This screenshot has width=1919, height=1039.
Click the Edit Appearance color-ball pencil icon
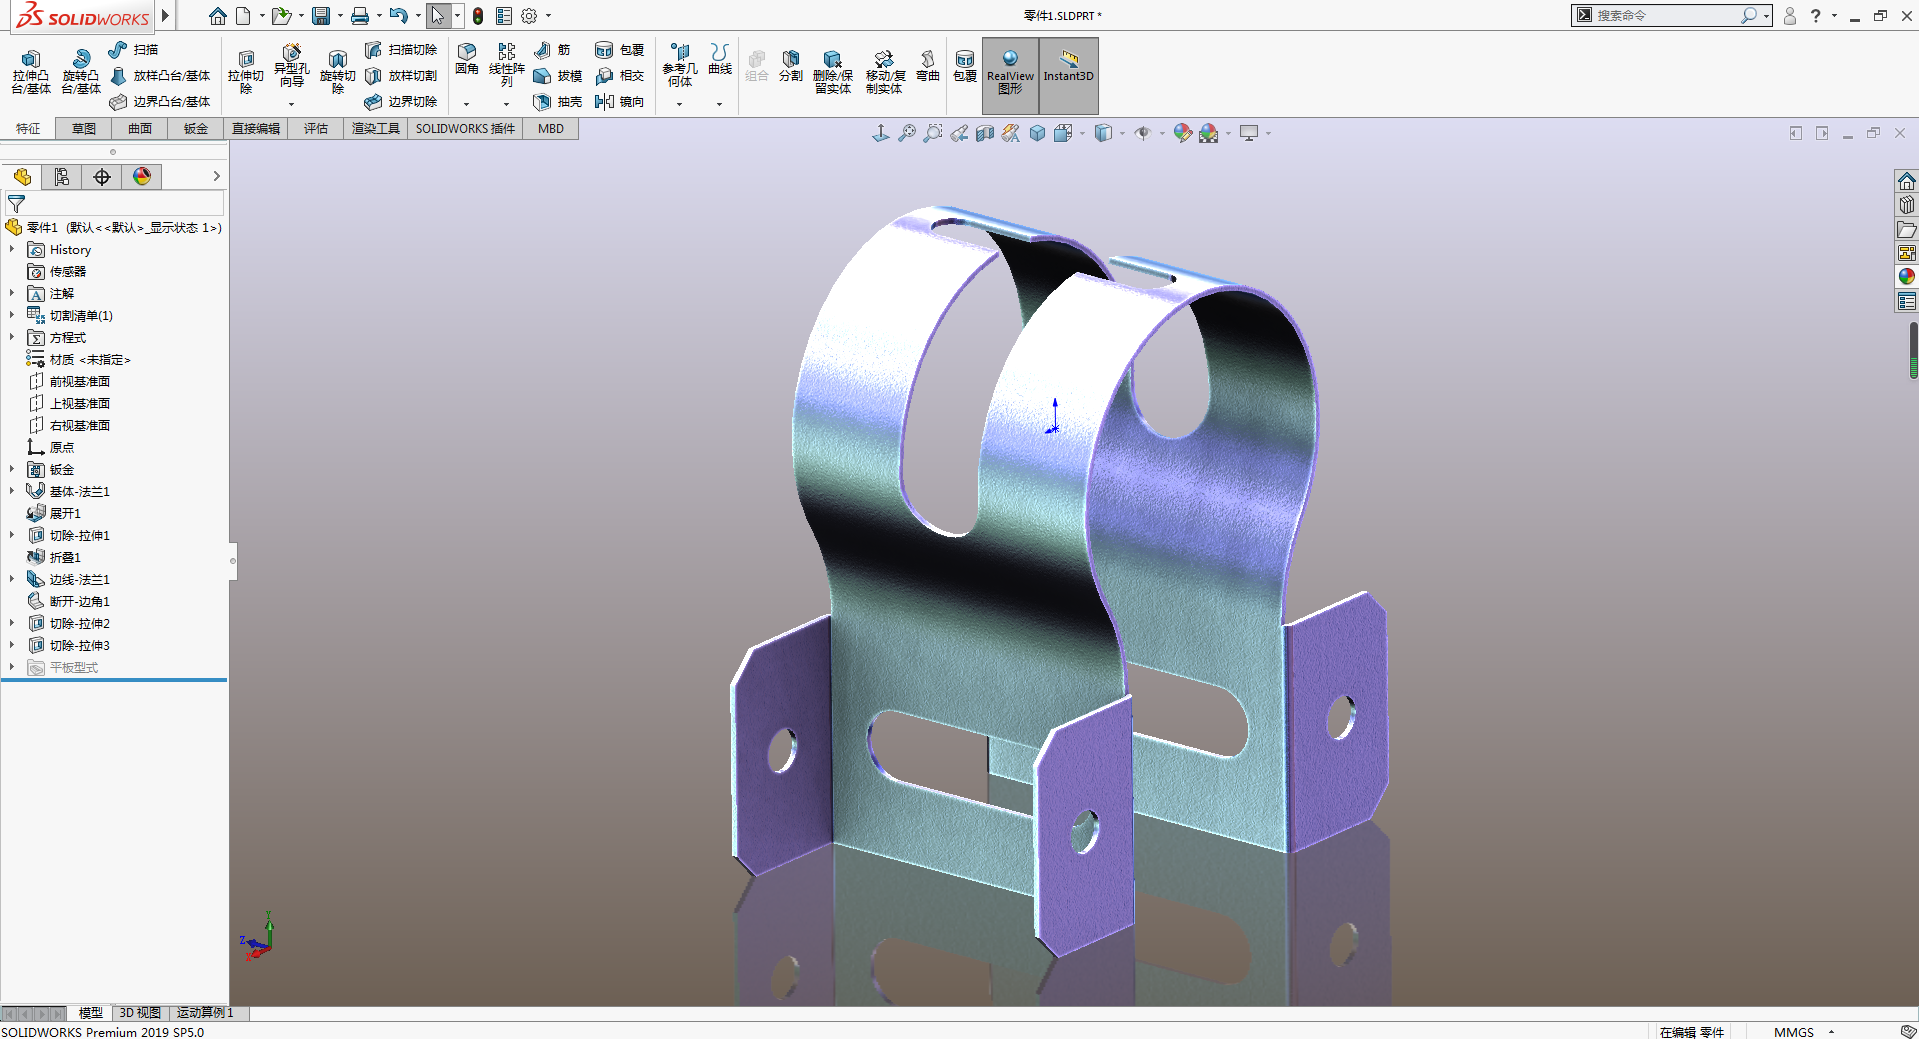pyautogui.click(x=1183, y=133)
